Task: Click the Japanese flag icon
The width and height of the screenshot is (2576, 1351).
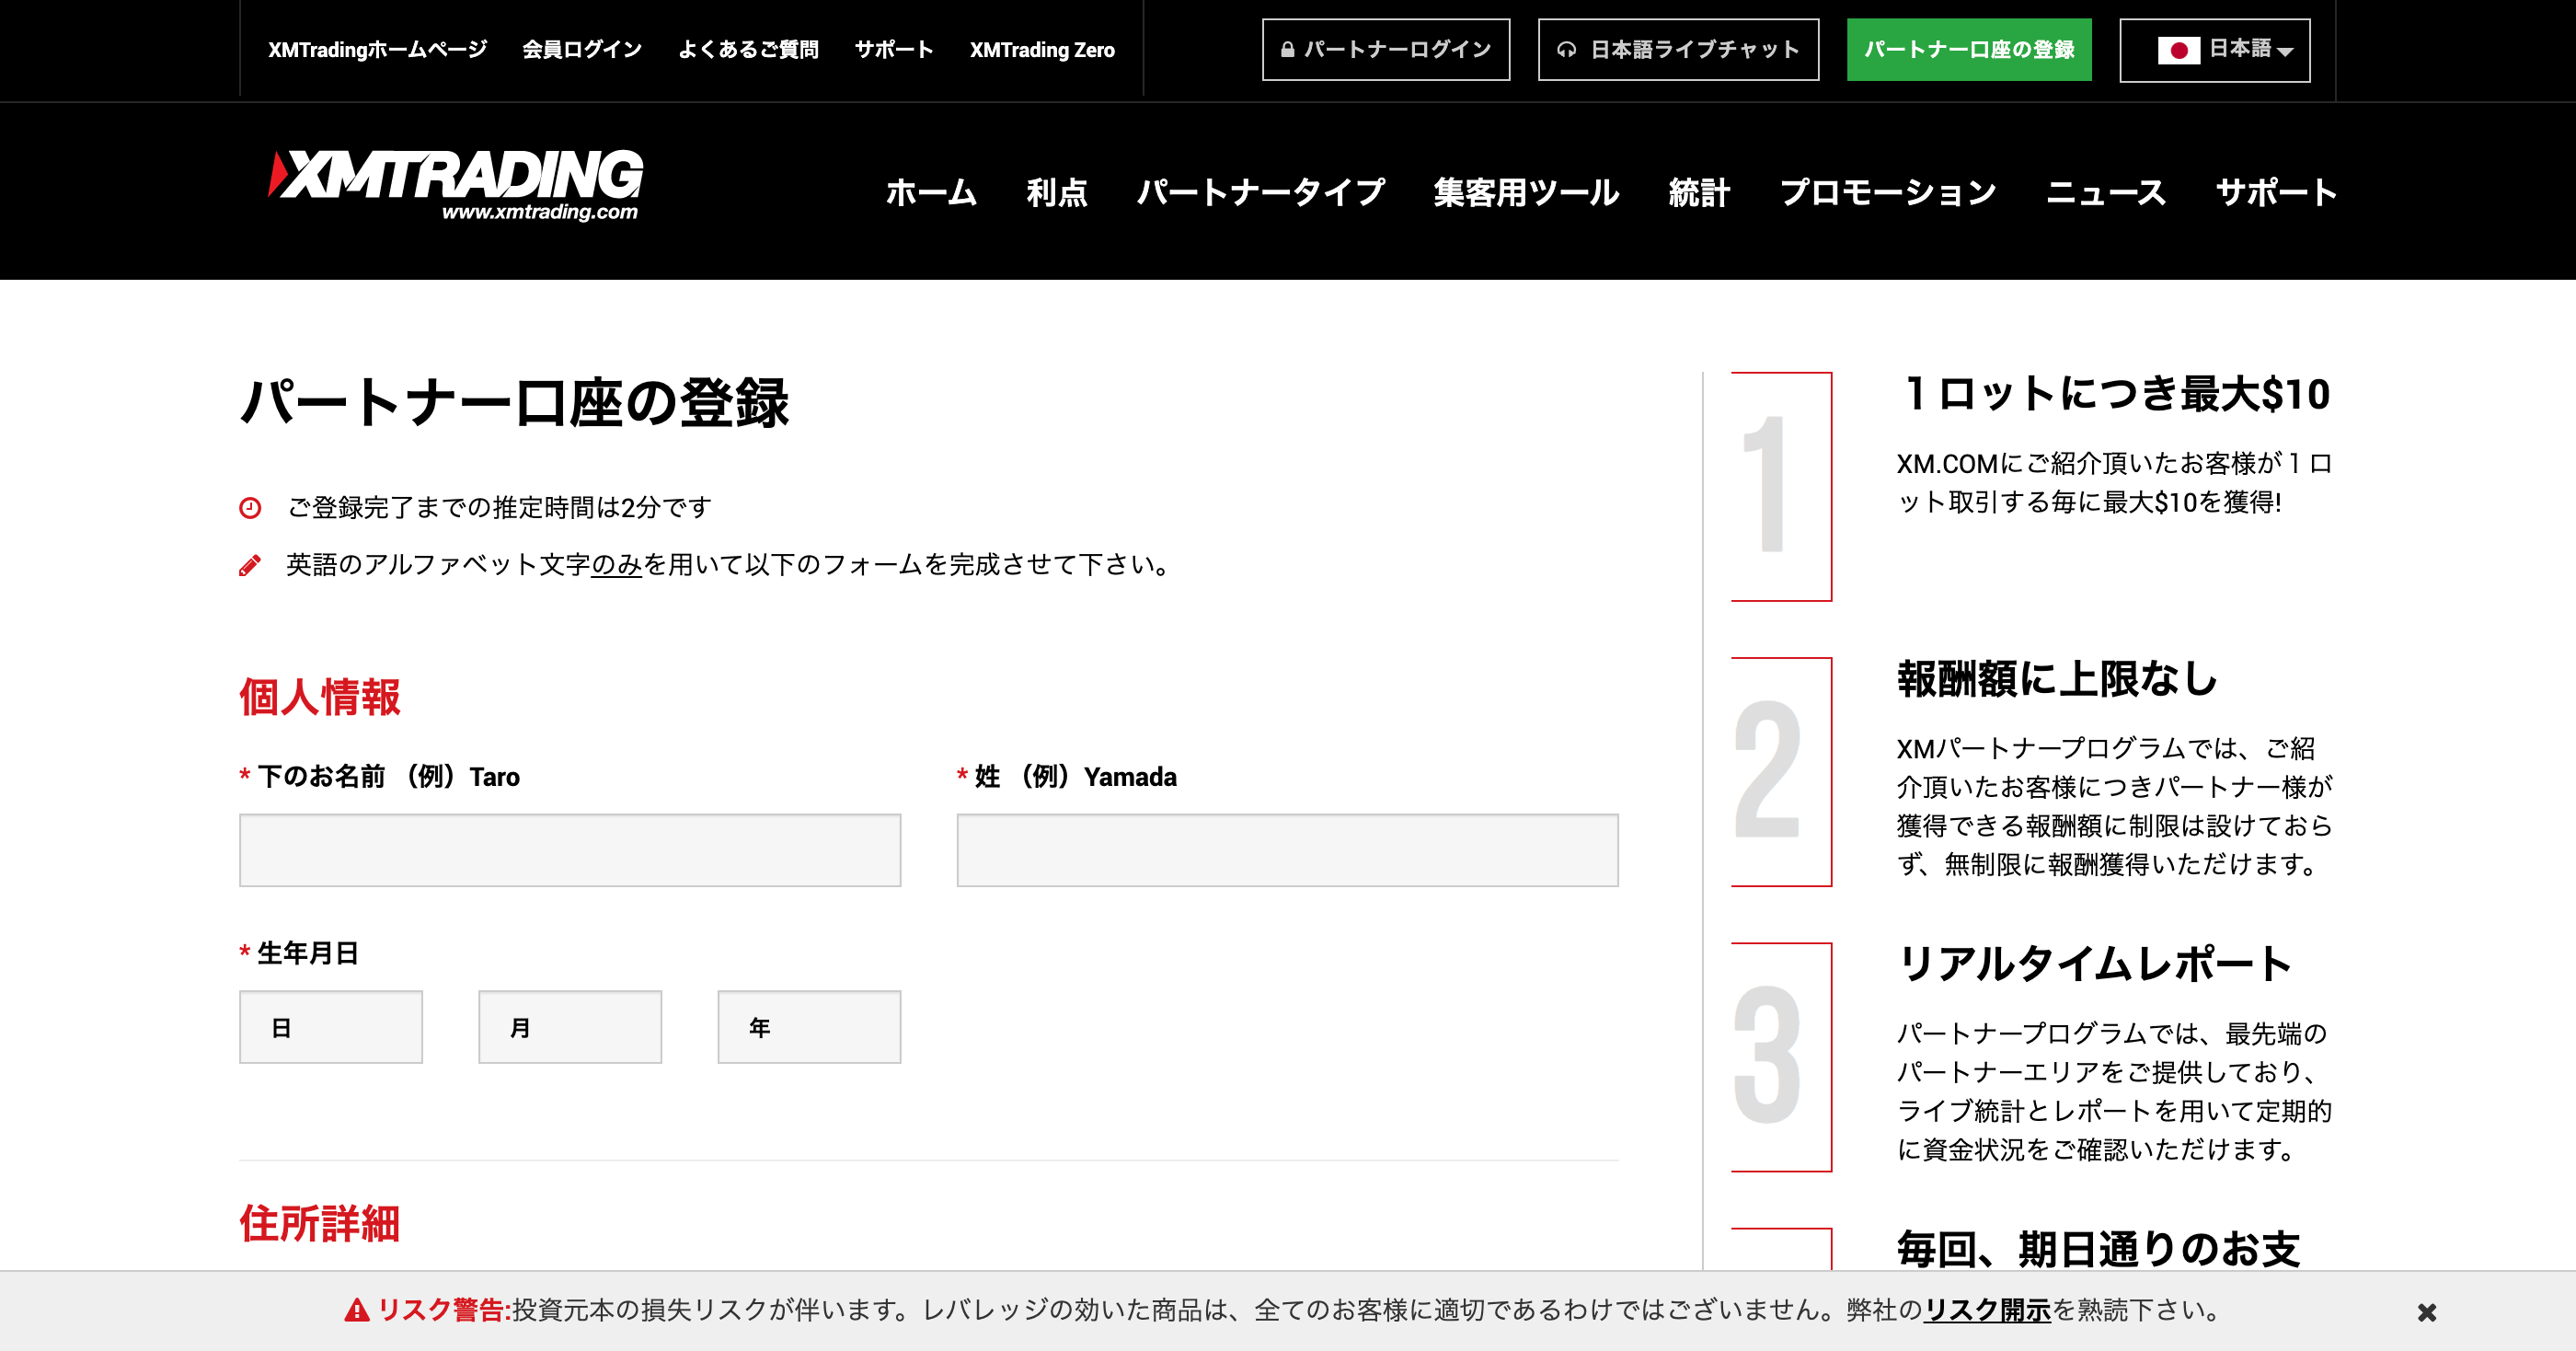Action: coord(2178,50)
